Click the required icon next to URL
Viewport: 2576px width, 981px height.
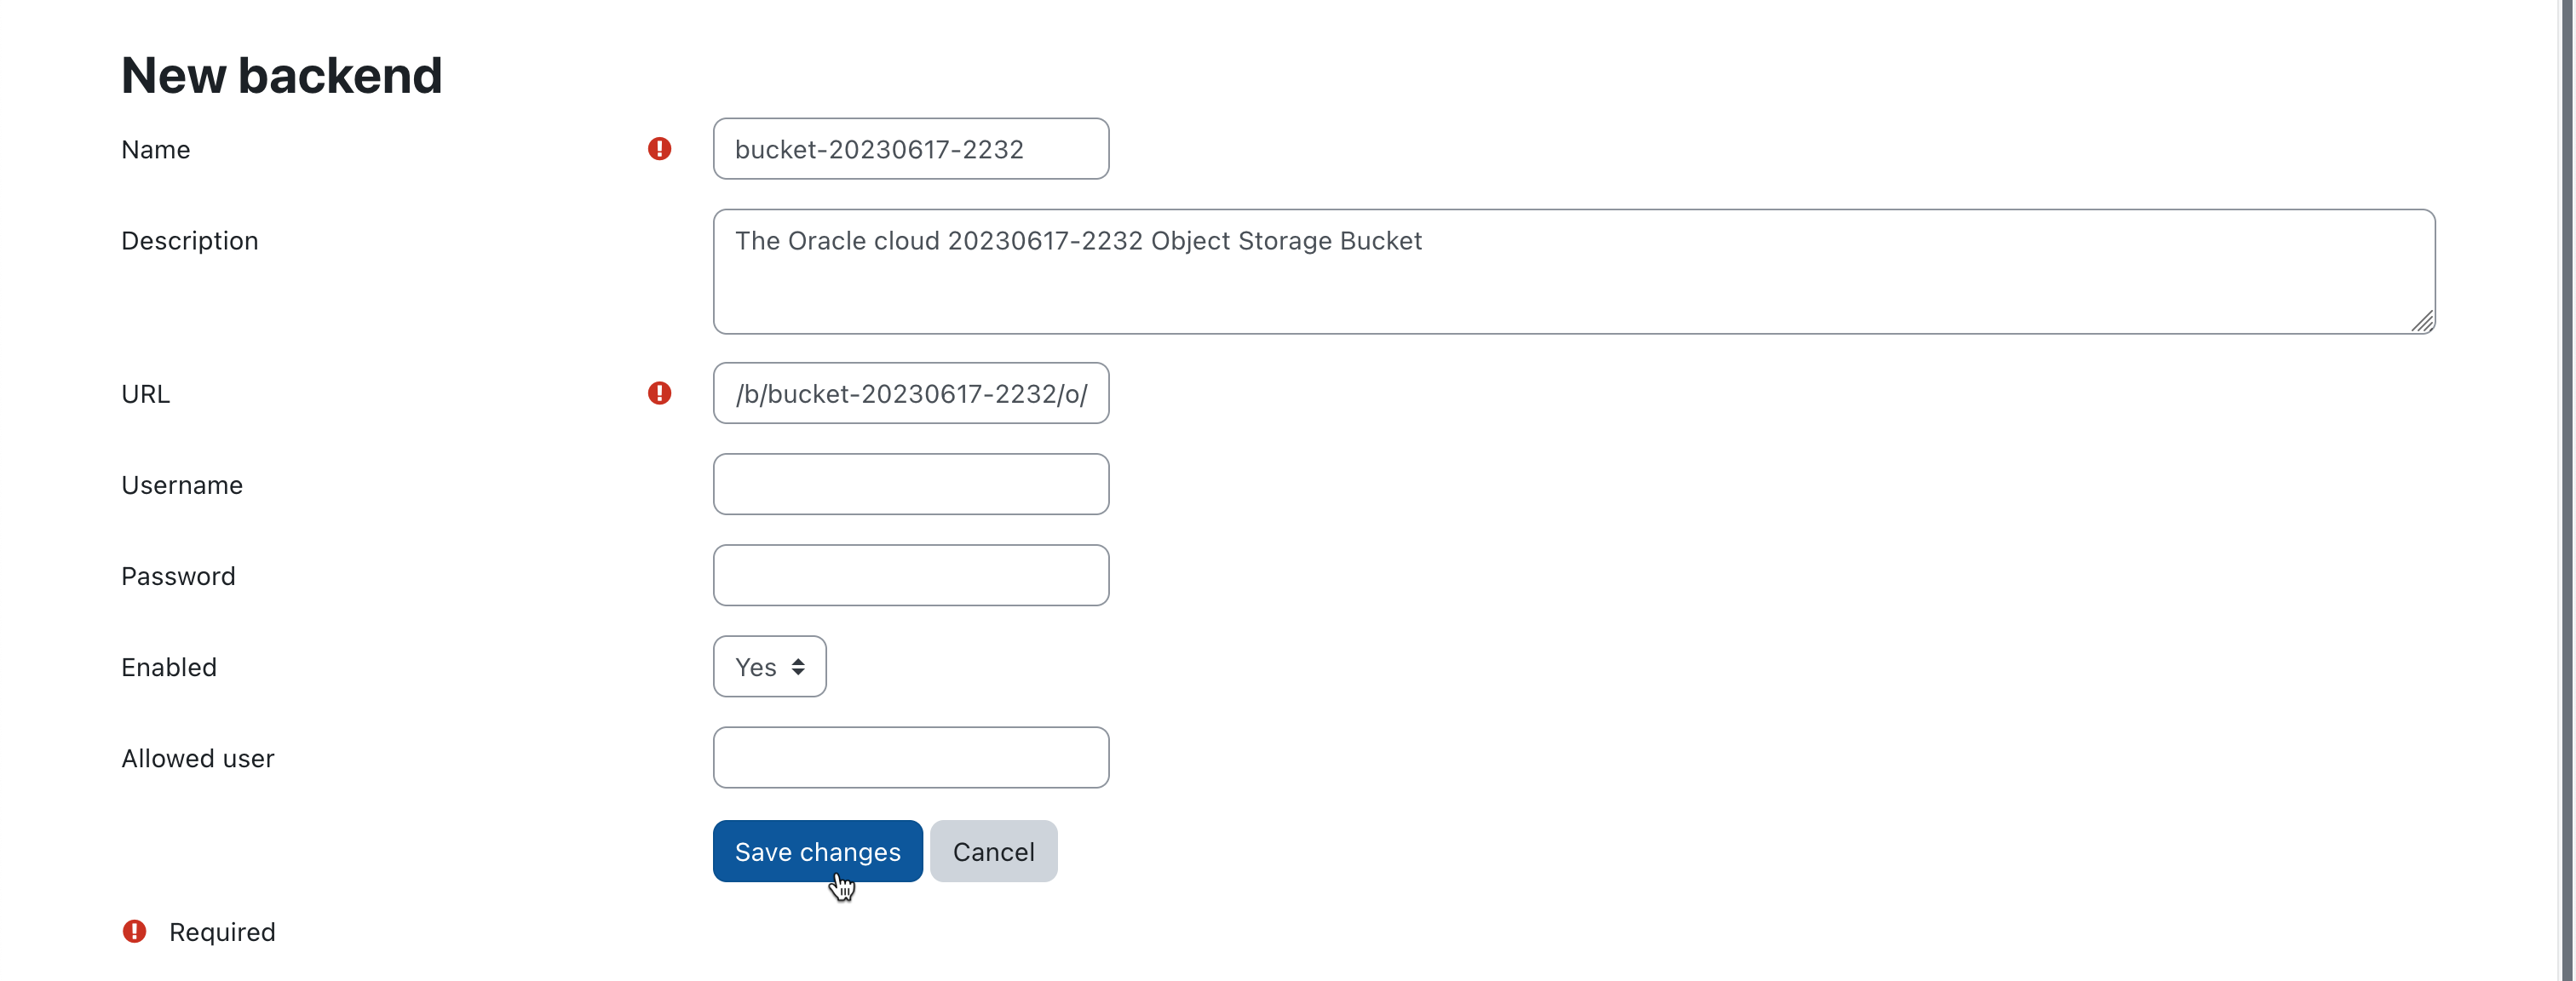[659, 393]
